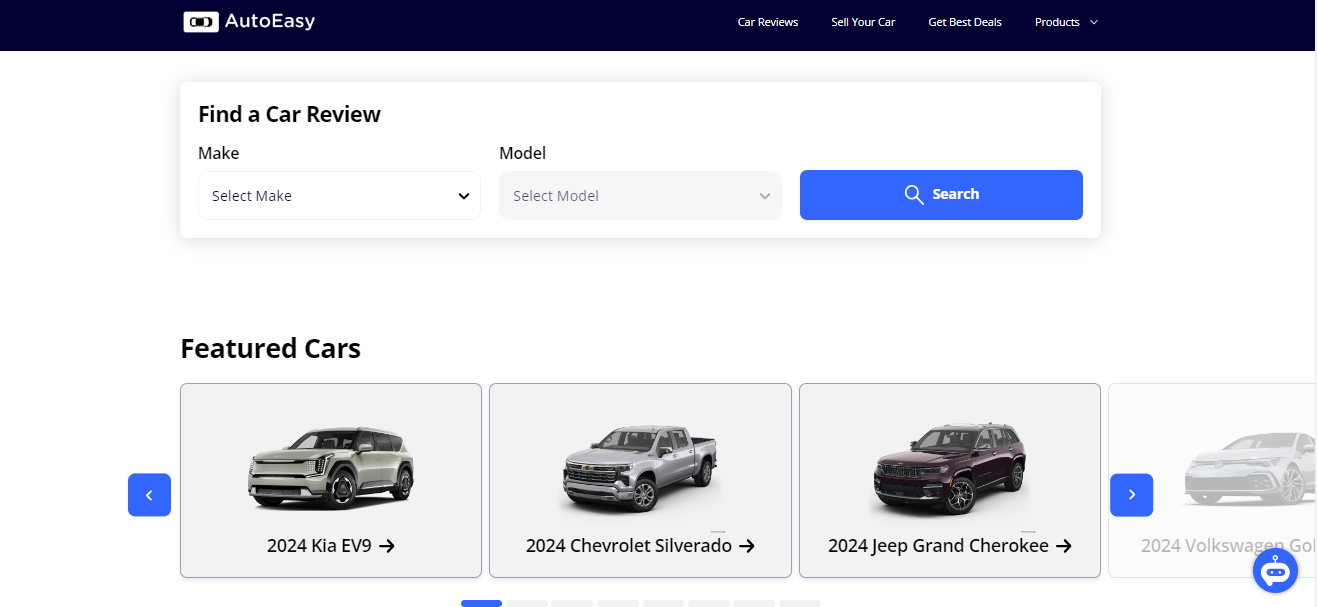Open the Car Reviews menu item

coord(767,21)
